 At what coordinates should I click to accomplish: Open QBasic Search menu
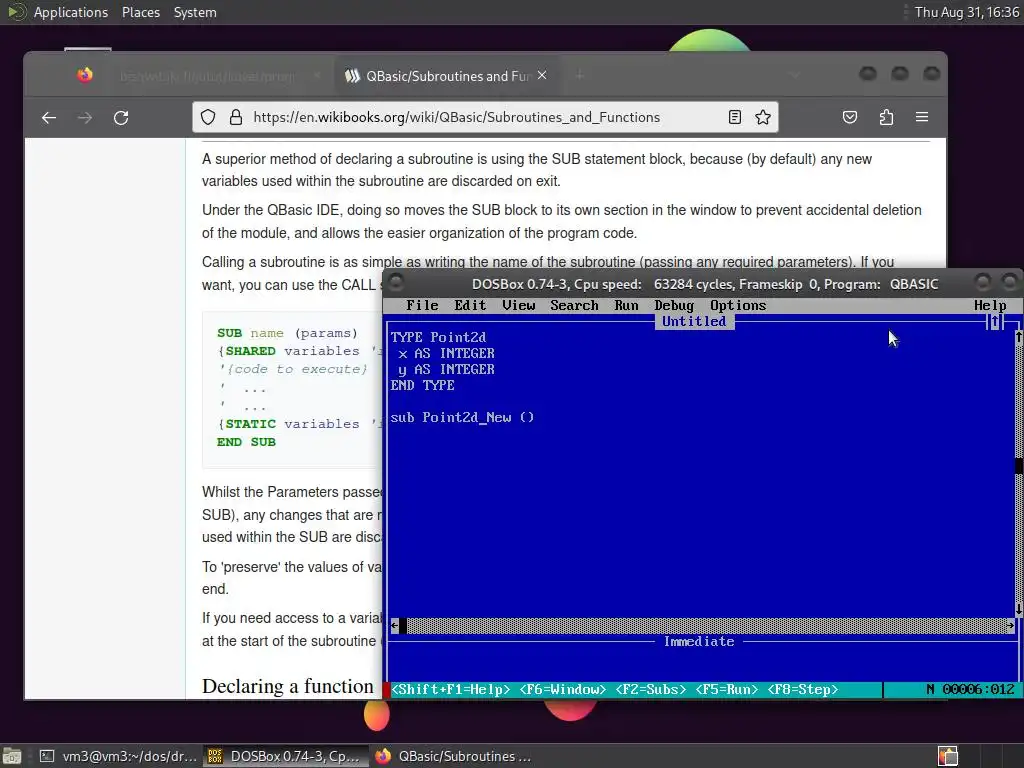coord(574,306)
